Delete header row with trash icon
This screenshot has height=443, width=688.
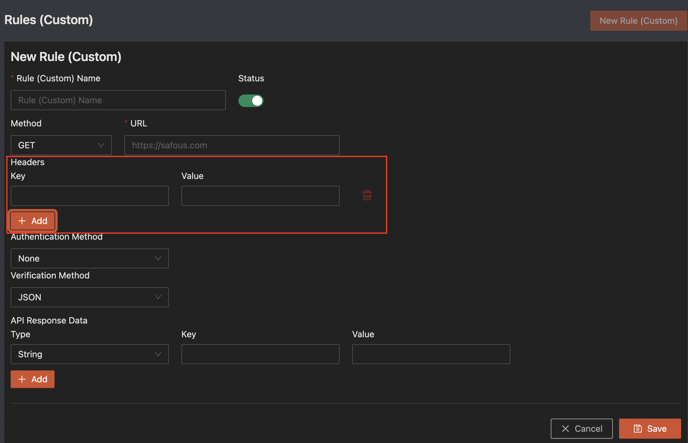tap(367, 196)
